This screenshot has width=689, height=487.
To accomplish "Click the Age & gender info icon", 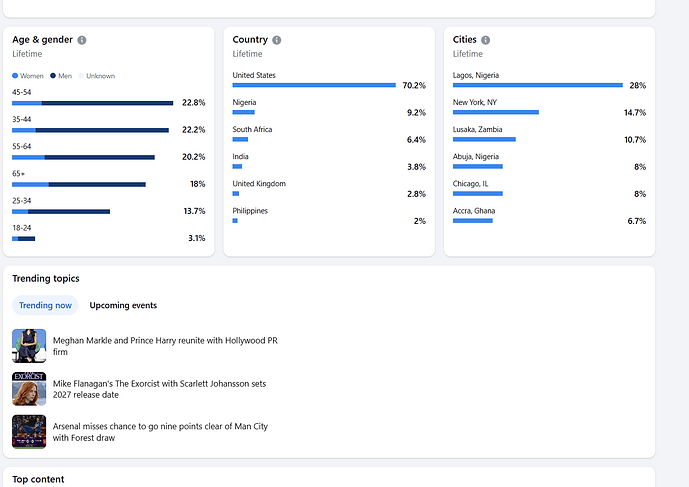I will coord(82,40).
